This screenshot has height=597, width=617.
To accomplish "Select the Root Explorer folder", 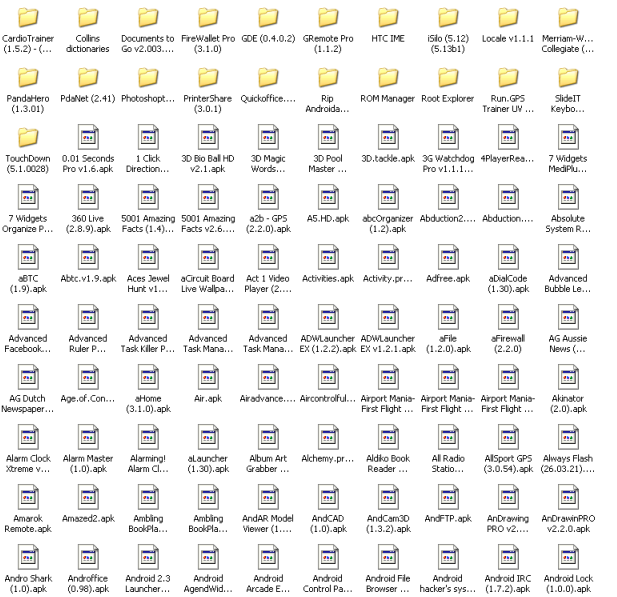I will (448, 78).
